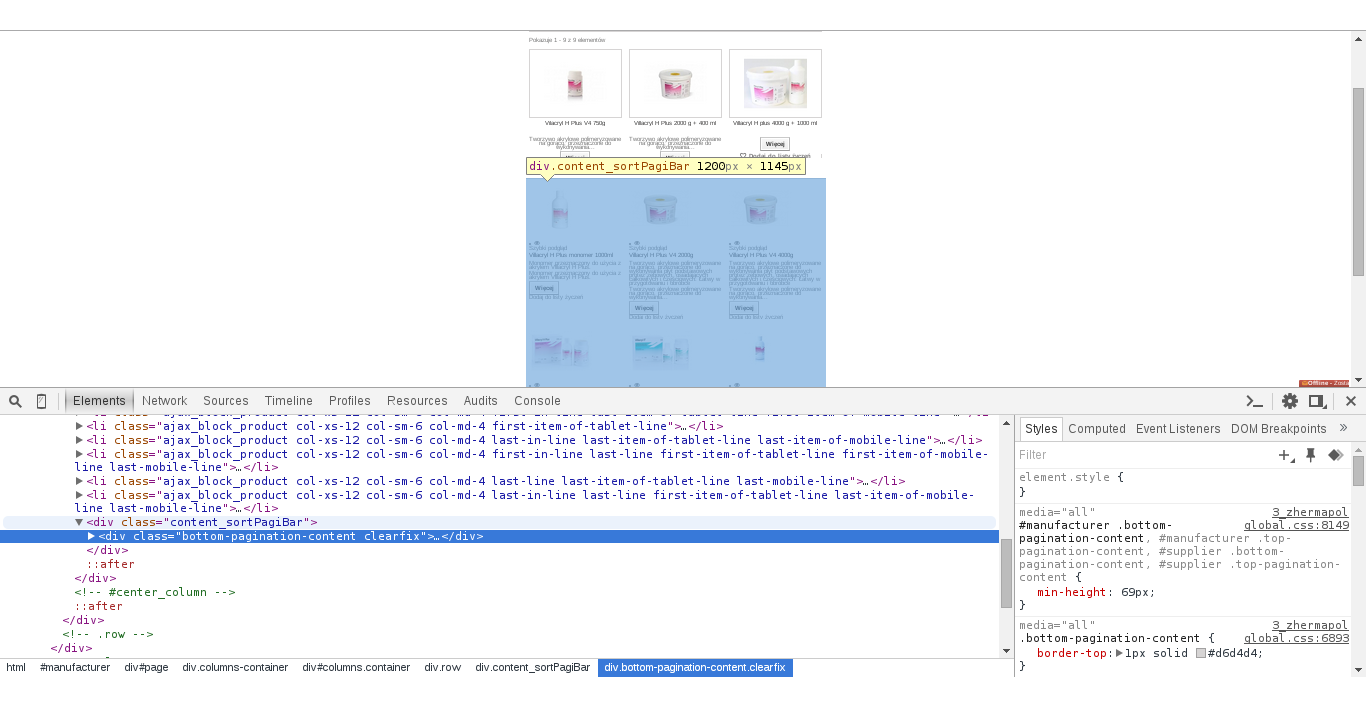Select div.row breadcrumb
This screenshot has width=1366, height=707.
443,667
